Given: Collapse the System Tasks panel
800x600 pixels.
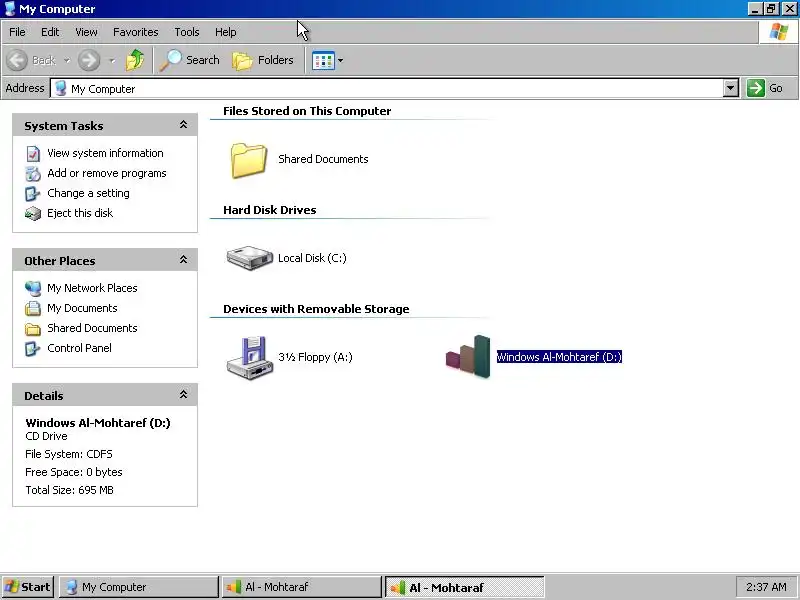Looking at the screenshot, I should coord(183,125).
